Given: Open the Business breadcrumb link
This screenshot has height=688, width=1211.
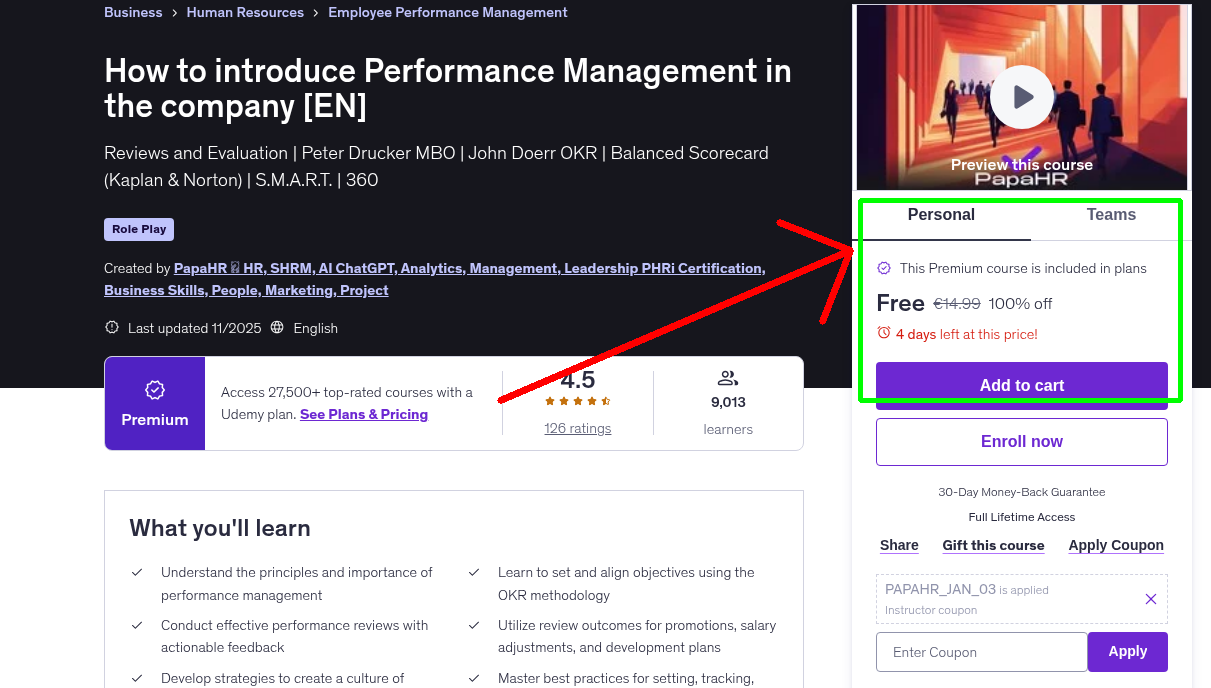Looking at the screenshot, I should tap(133, 12).
